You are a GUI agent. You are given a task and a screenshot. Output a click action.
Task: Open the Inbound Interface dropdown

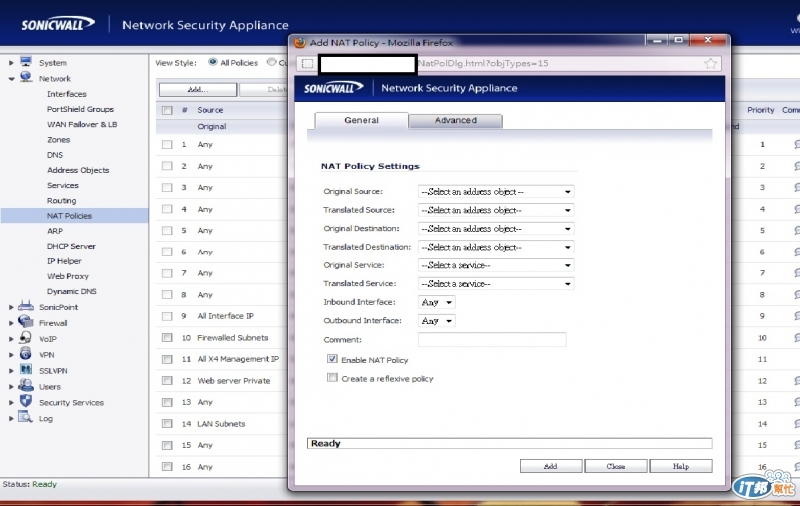437,302
